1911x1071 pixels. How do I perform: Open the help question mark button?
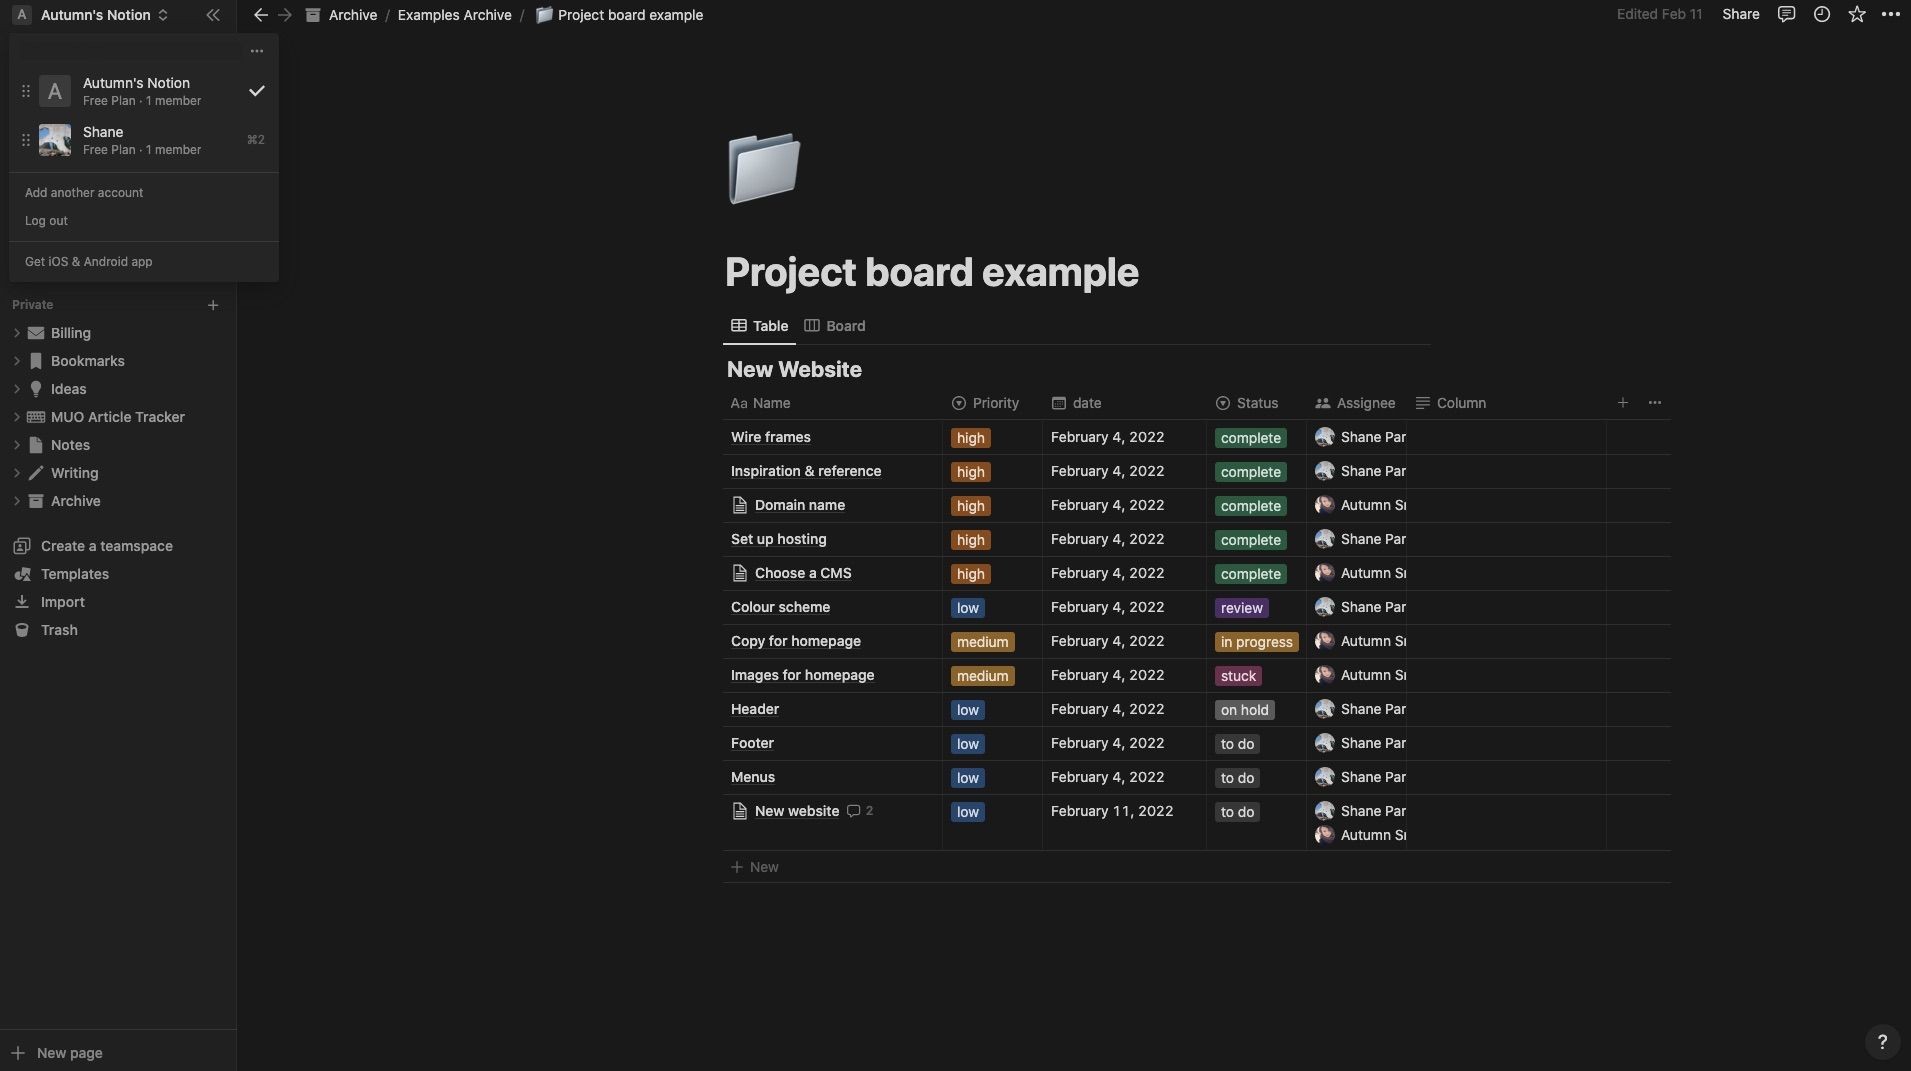click(1882, 1041)
